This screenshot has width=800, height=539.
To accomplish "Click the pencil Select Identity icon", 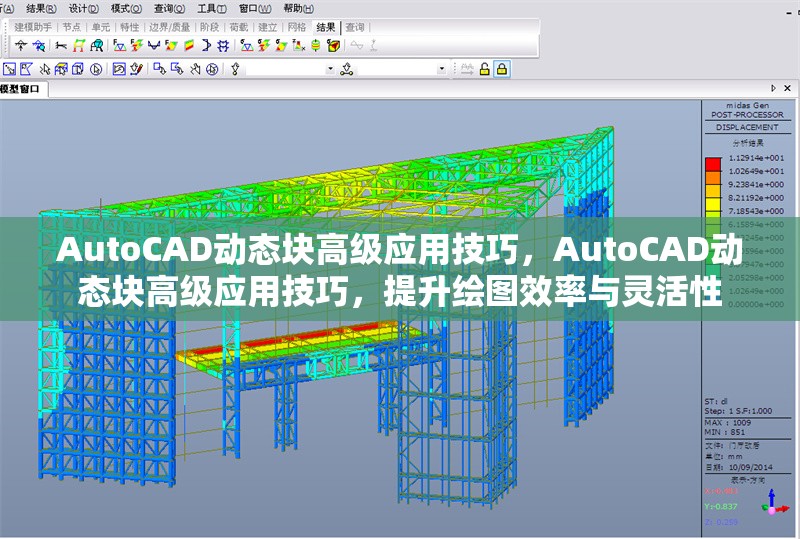I will (x=136, y=69).
